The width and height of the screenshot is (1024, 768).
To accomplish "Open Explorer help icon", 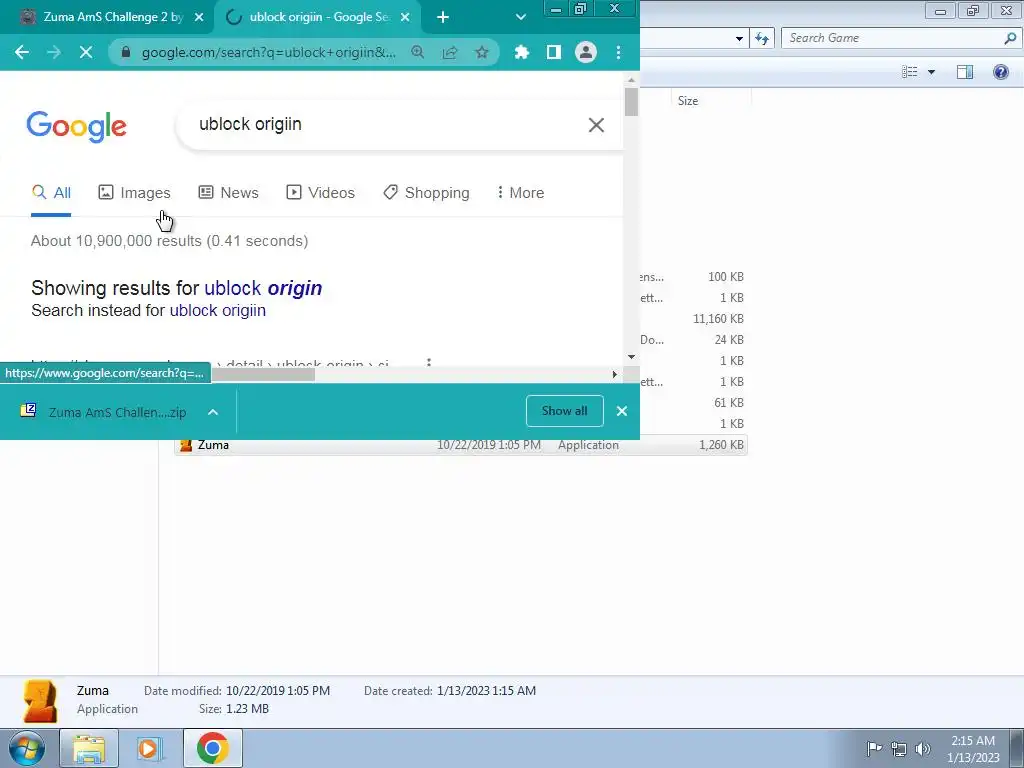I will click(x=1000, y=72).
